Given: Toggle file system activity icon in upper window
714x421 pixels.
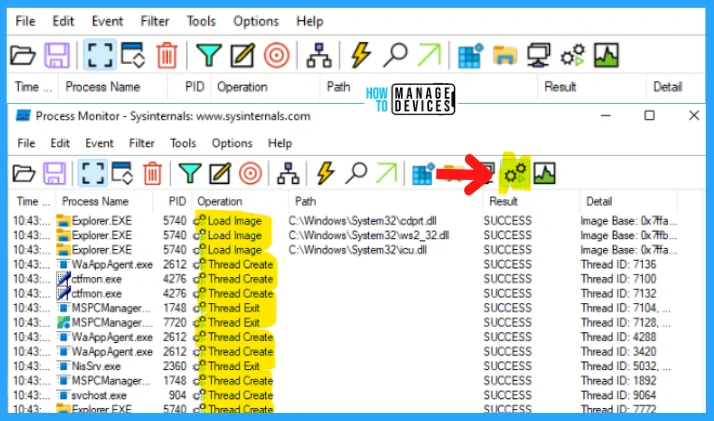Looking at the screenshot, I should tap(505, 55).
